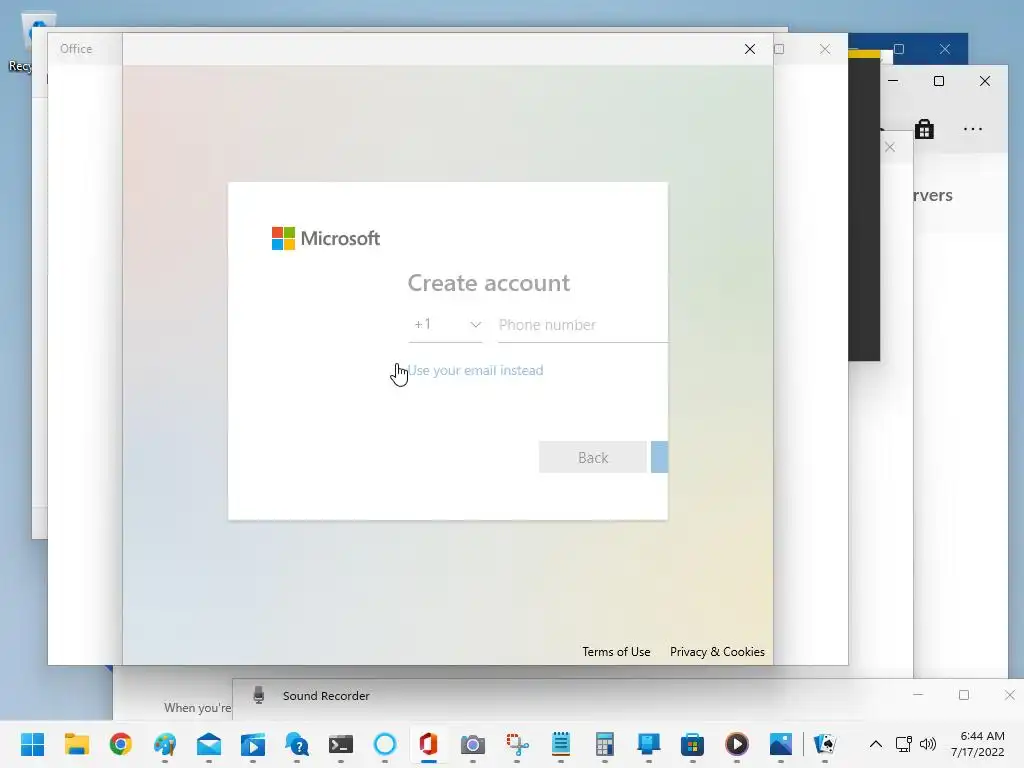Open Snipping Tool from taskbar
Viewport: 1024px width, 768px height.
coord(517,744)
